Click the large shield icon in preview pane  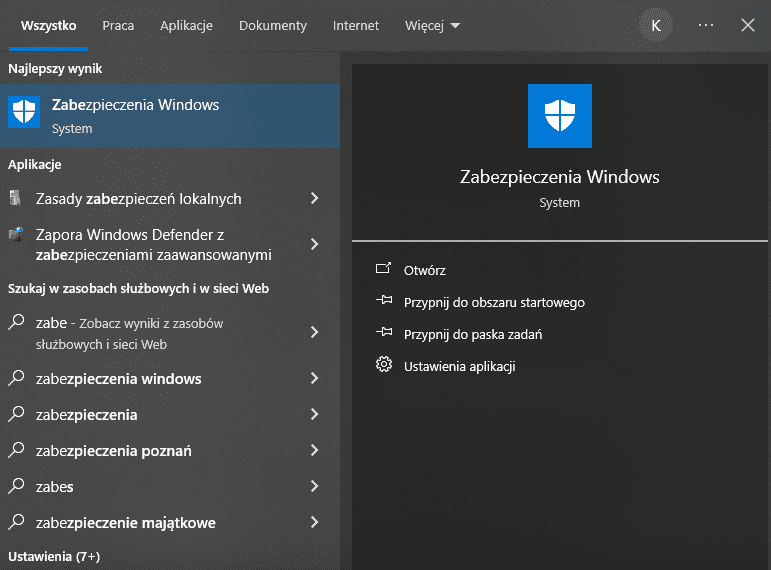(560, 116)
